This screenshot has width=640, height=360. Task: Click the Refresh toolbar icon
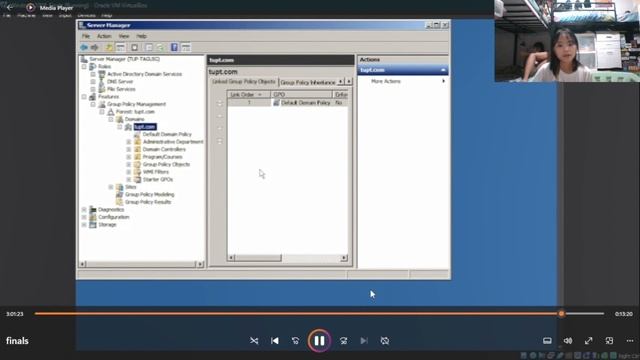(160, 47)
